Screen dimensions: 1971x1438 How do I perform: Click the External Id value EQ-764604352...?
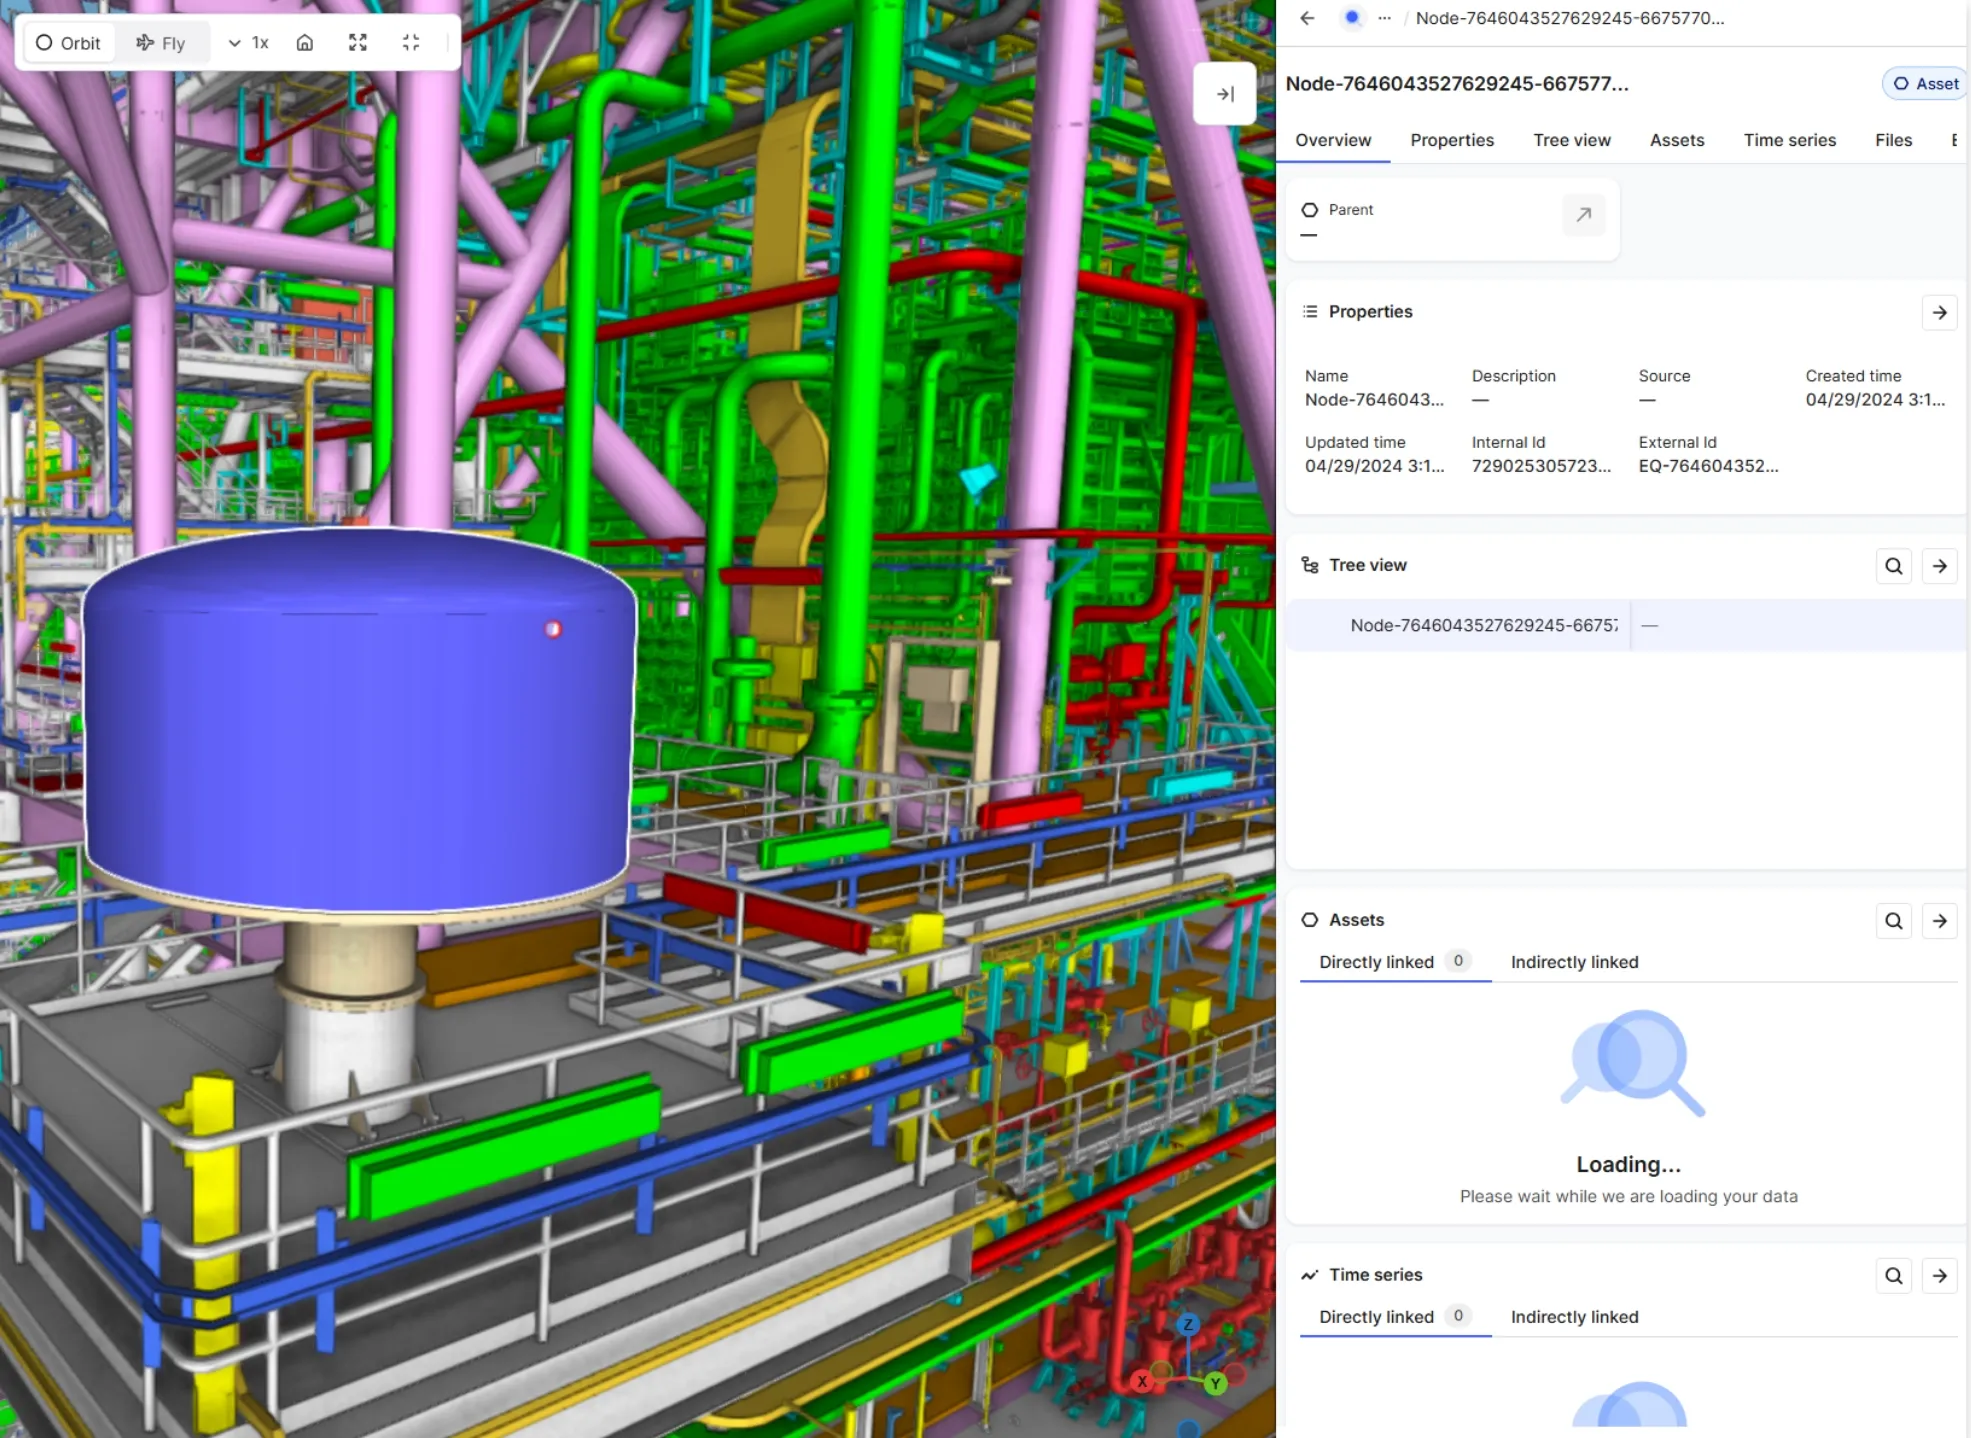click(1708, 466)
